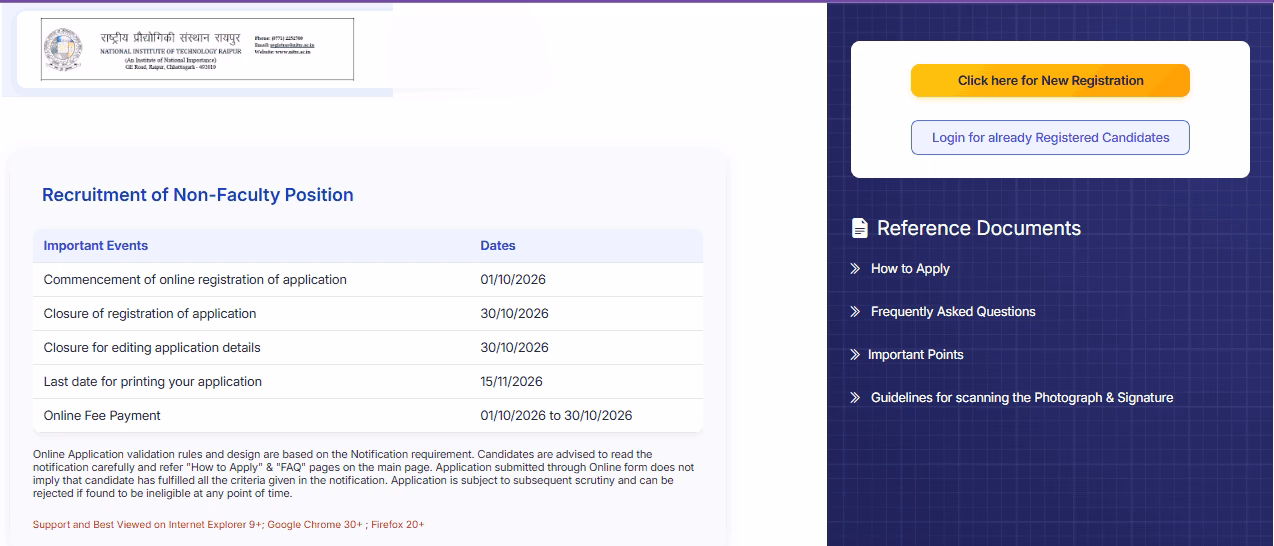The height and width of the screenshot is (546, 1274).
Task: Click the Reference Documents file icon
Action: click(859, 228)
